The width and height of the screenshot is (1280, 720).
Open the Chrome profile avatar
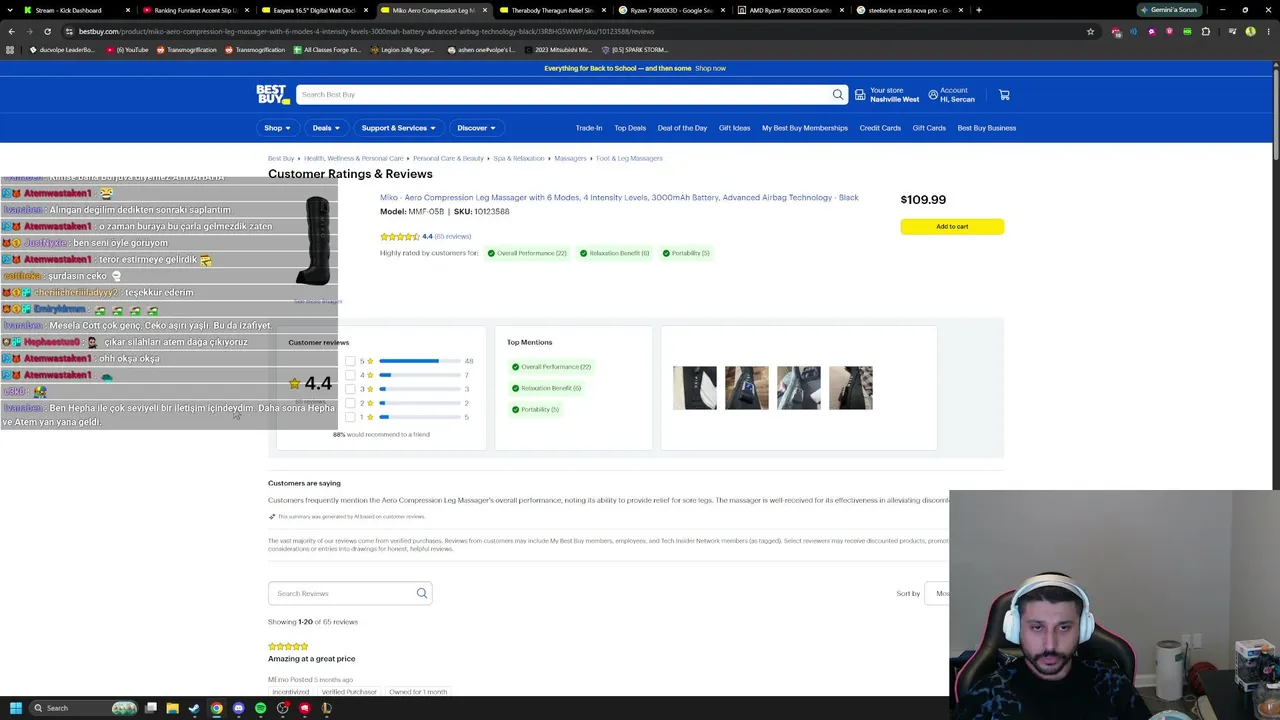[1250, 31]
